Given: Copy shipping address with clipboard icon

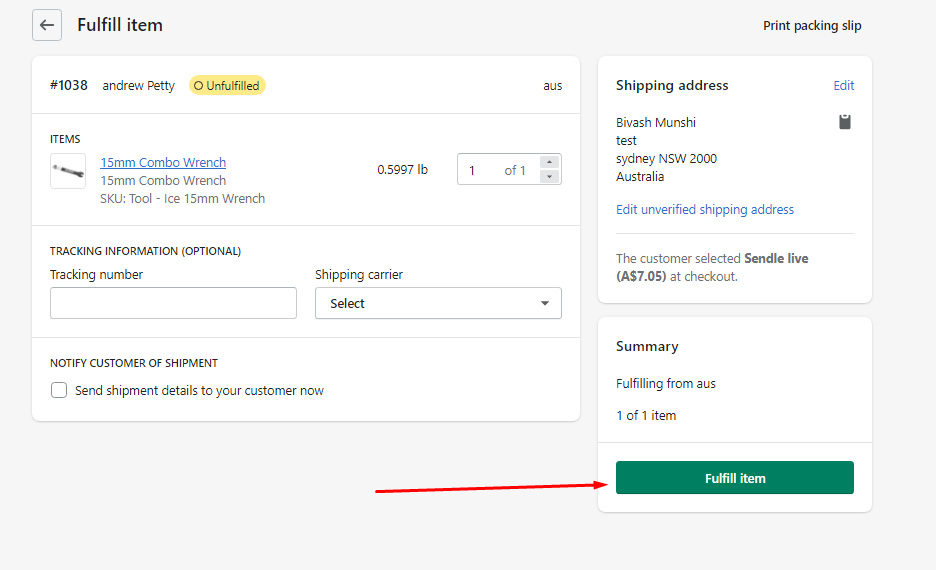Looking at the screenshot, I should [x=845, y=122].
